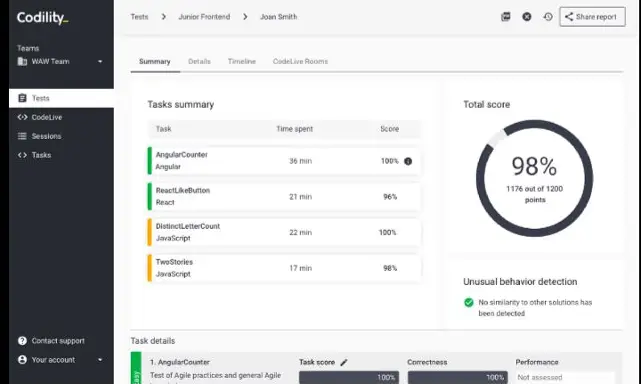The height and width of the screenshot is (385, 641).
Task: Click the WAW Team building icon
Action: [x=22, y=62]
